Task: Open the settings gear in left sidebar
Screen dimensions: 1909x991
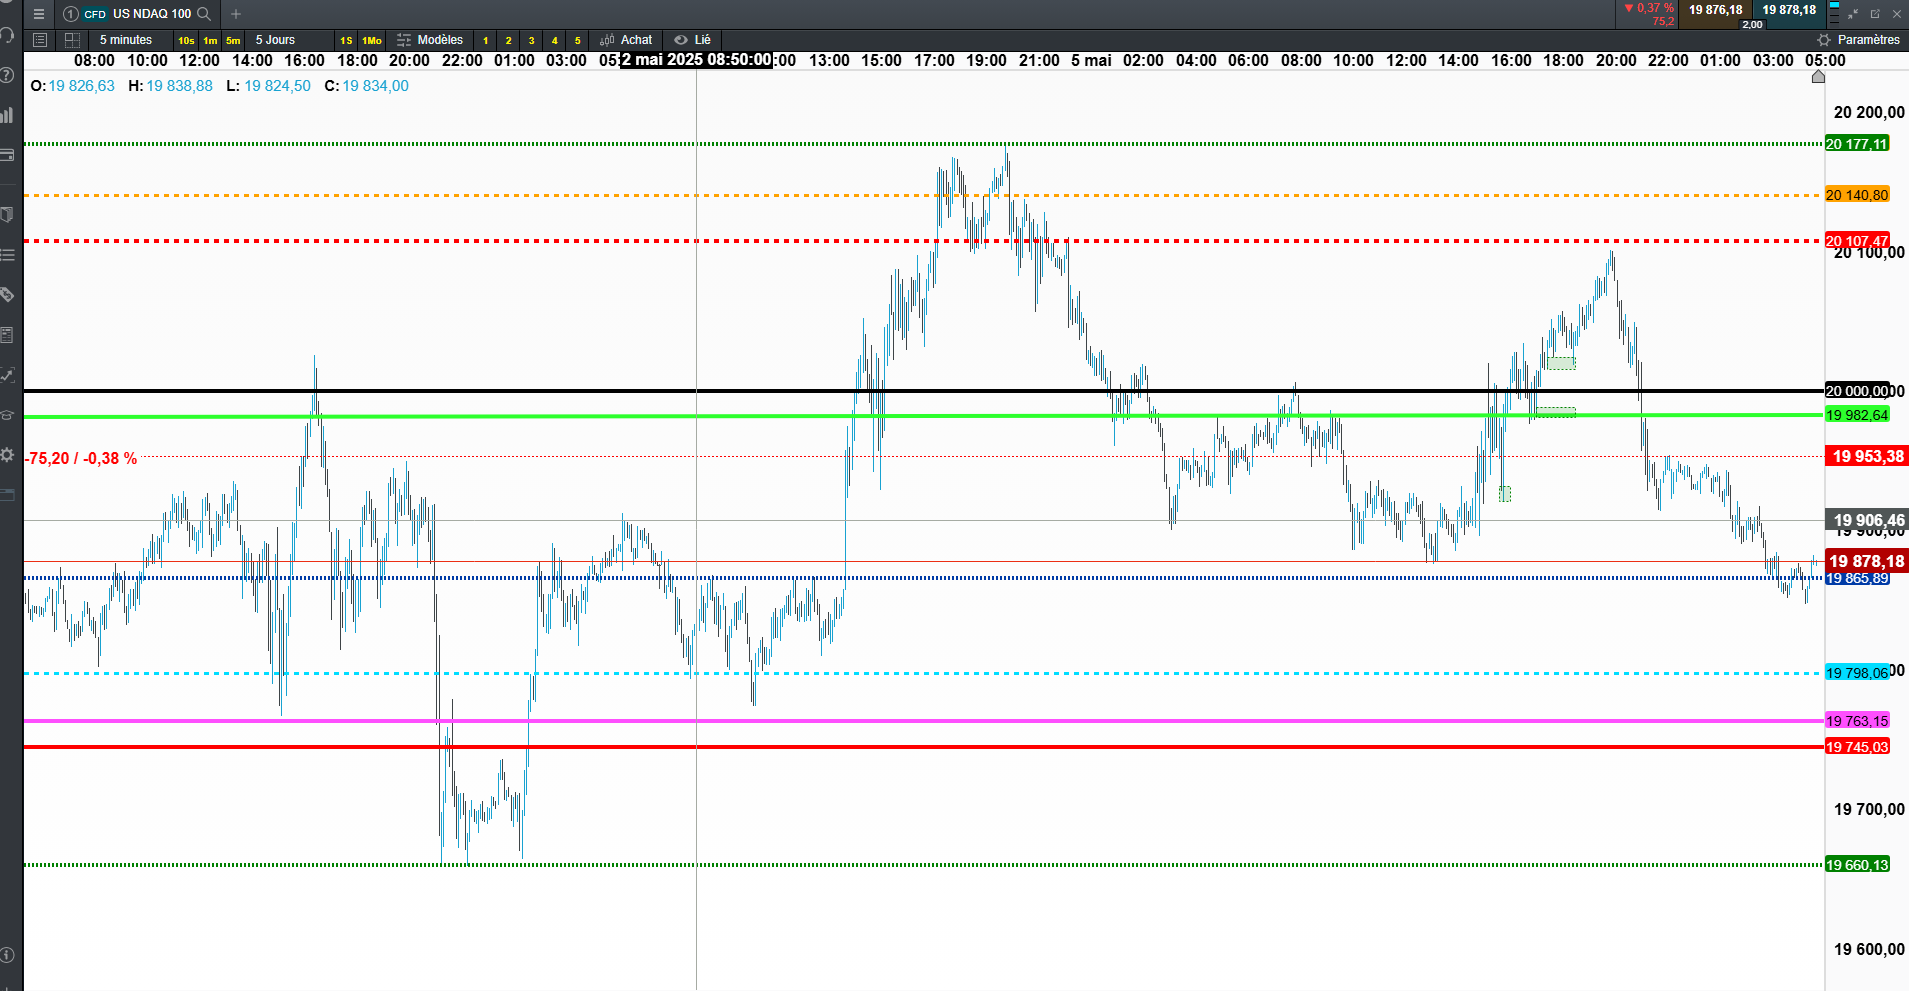Action: coord(7,455)
